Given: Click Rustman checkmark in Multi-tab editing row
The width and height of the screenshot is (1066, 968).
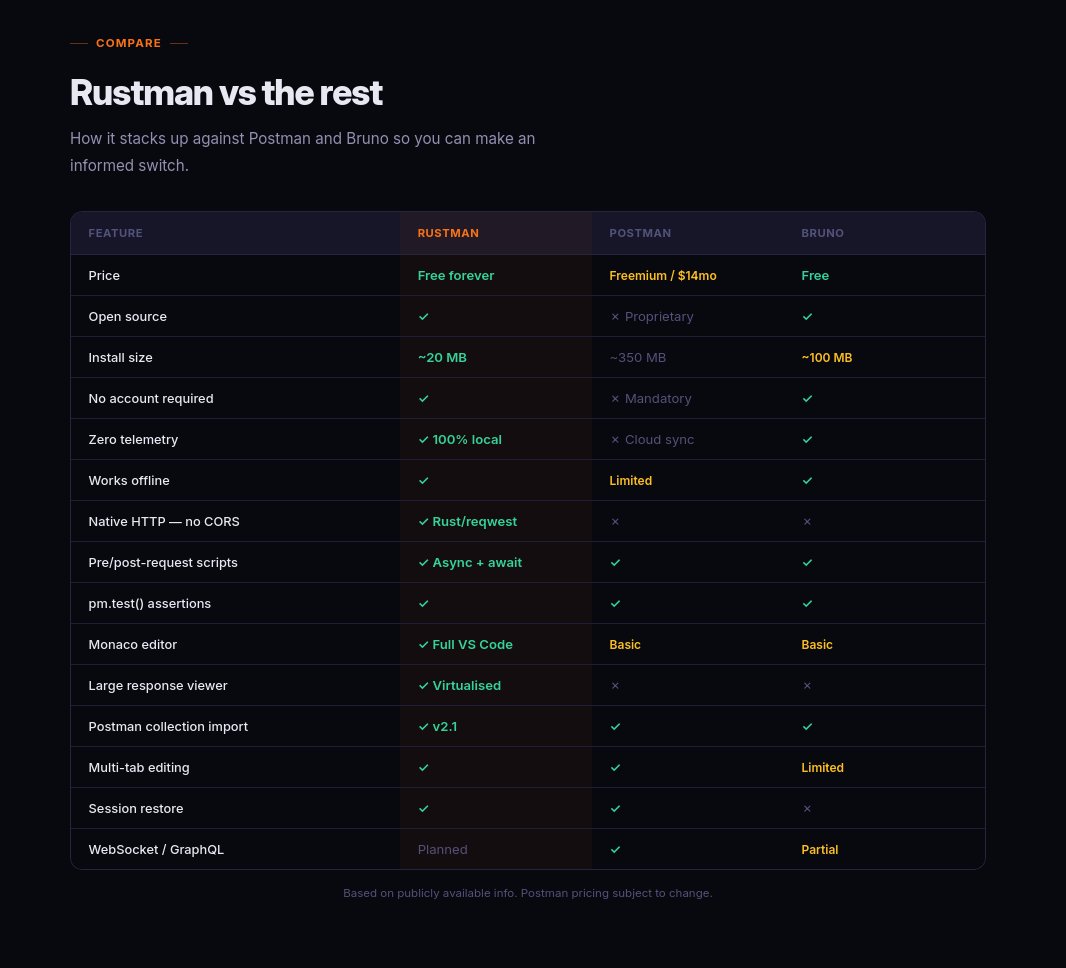Looking at the screenshot, I should tap(424, 767).
